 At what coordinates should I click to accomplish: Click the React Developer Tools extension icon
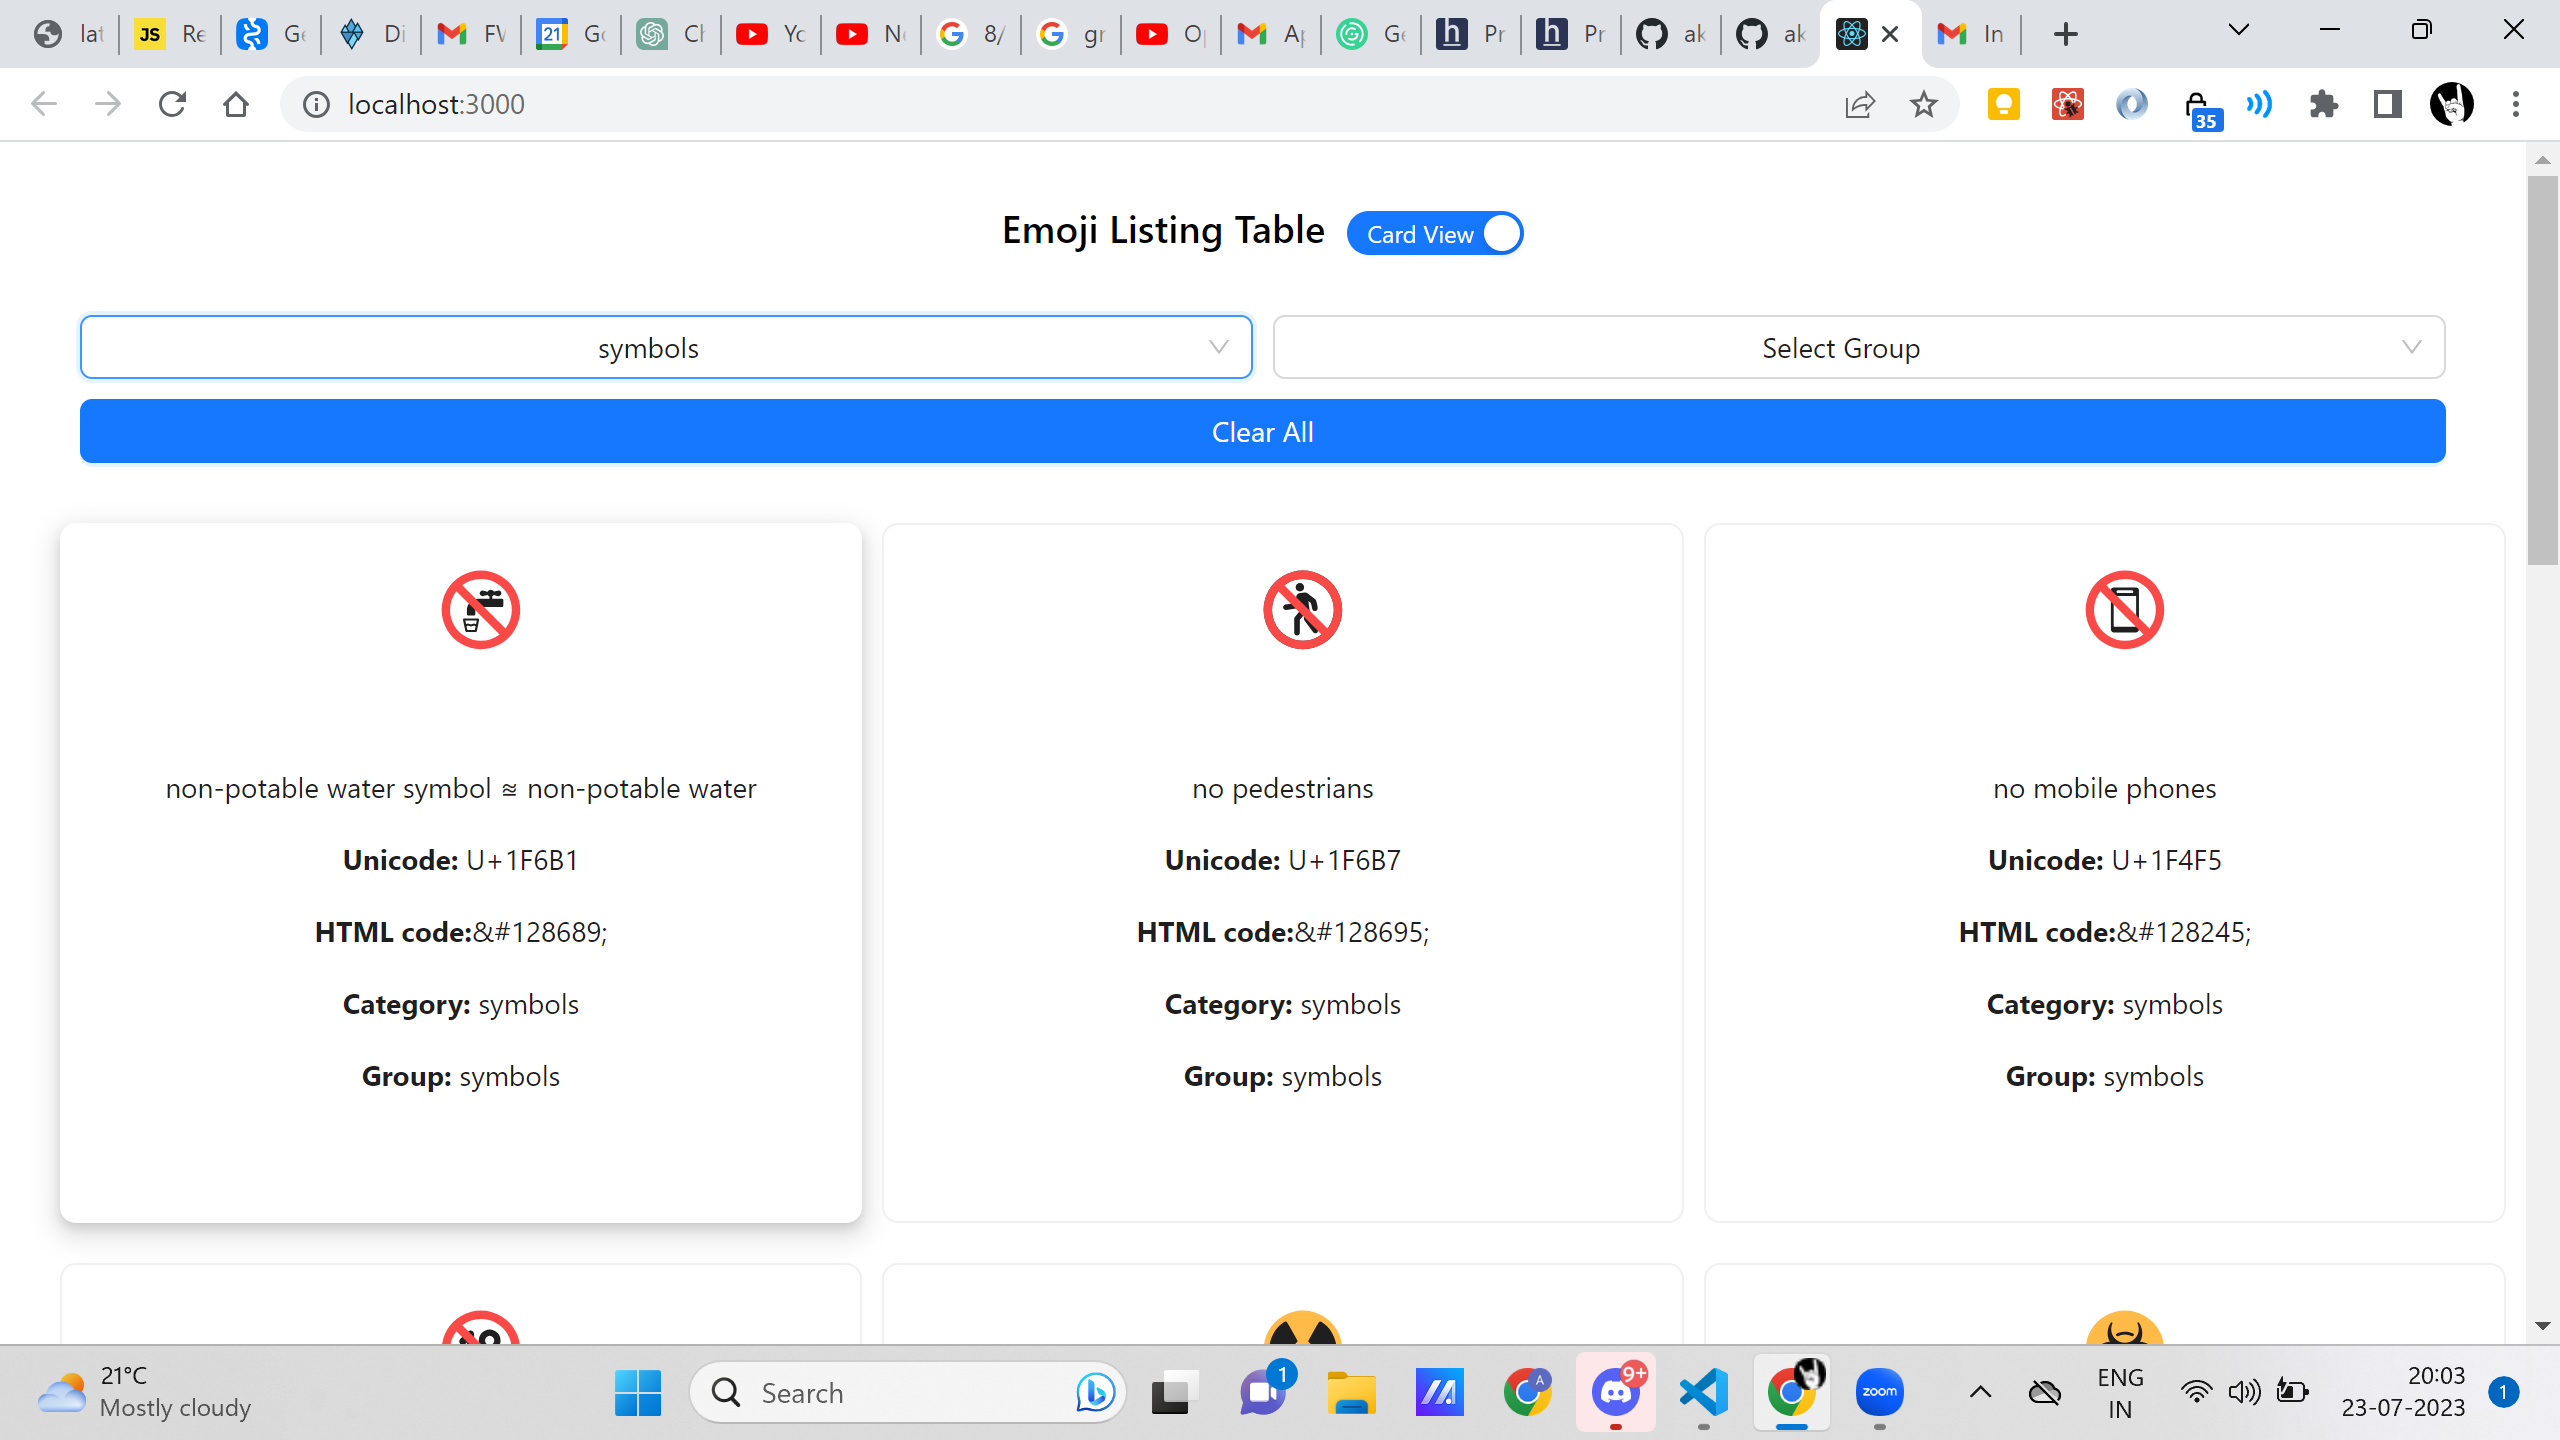[2067, 105]
